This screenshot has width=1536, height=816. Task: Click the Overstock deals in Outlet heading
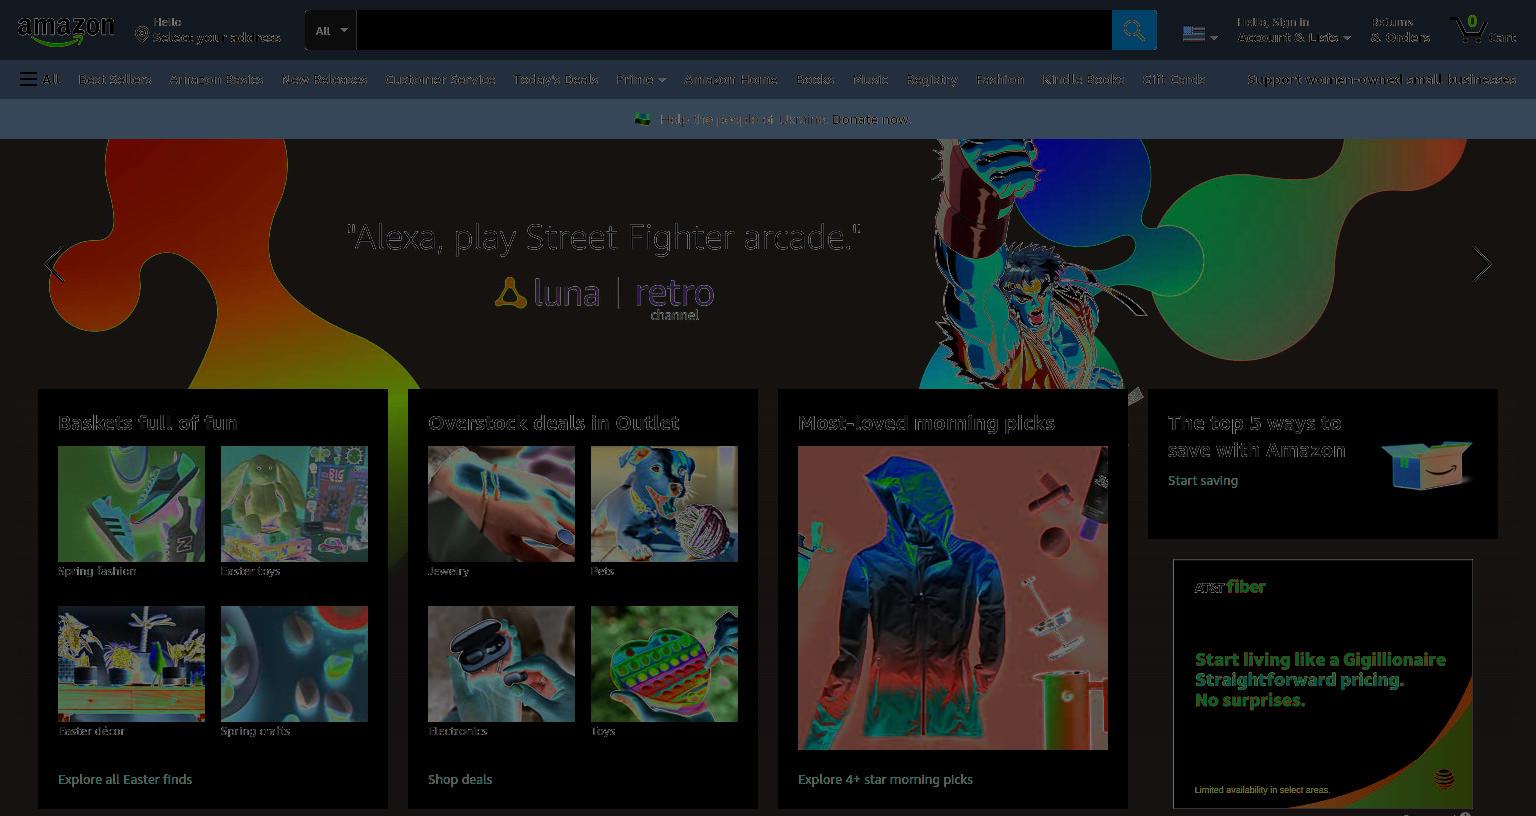553,423
